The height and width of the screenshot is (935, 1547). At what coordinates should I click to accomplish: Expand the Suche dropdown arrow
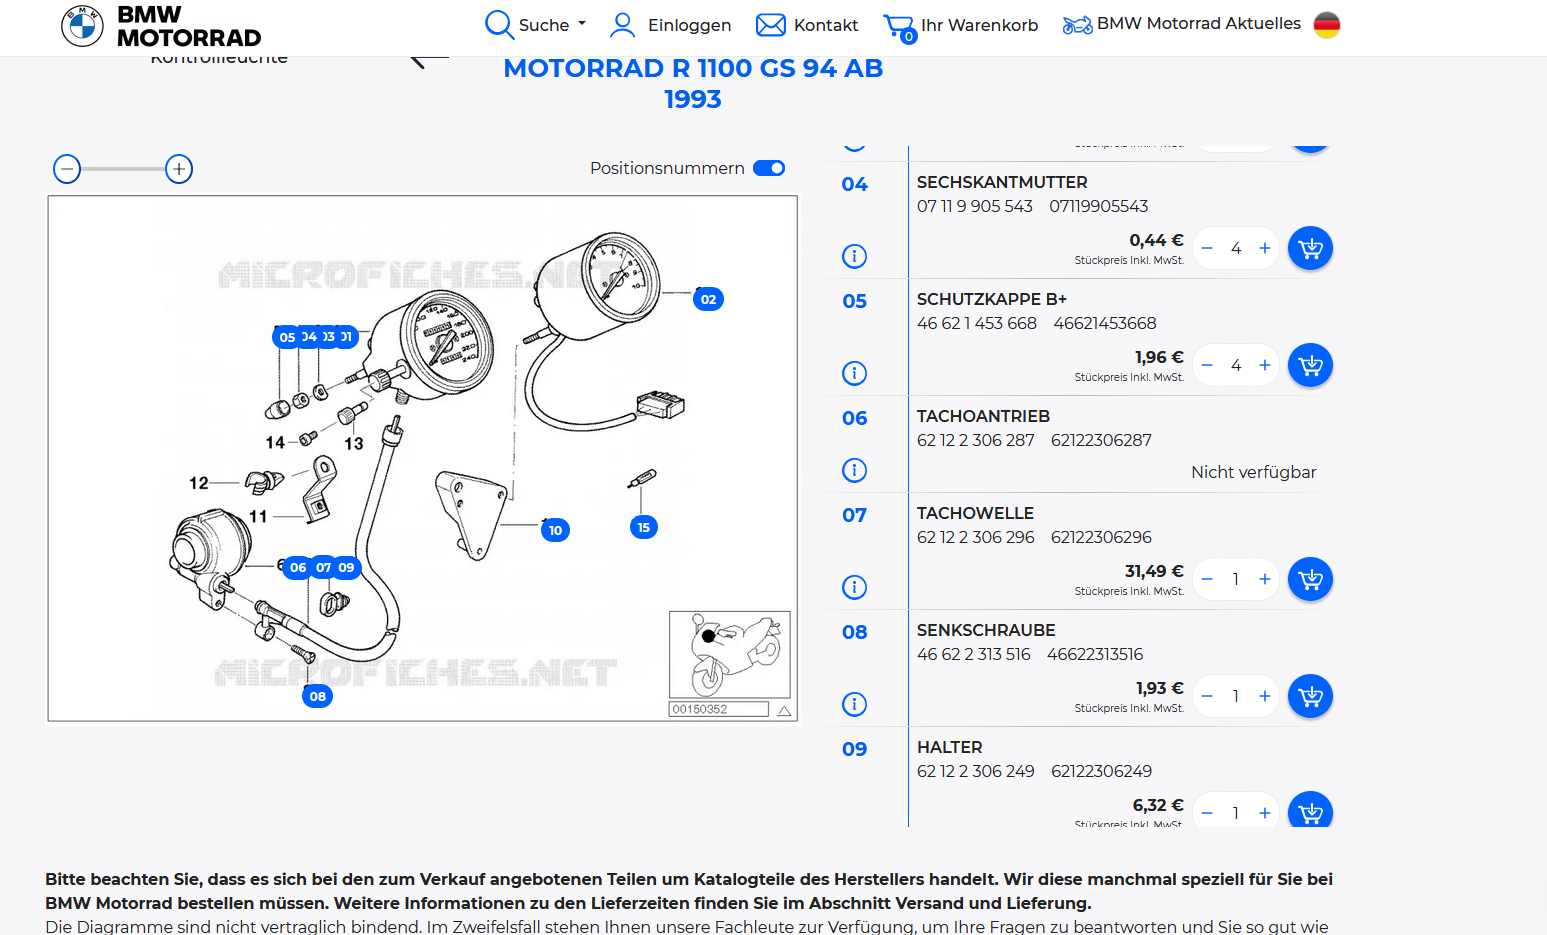[582, 23]
